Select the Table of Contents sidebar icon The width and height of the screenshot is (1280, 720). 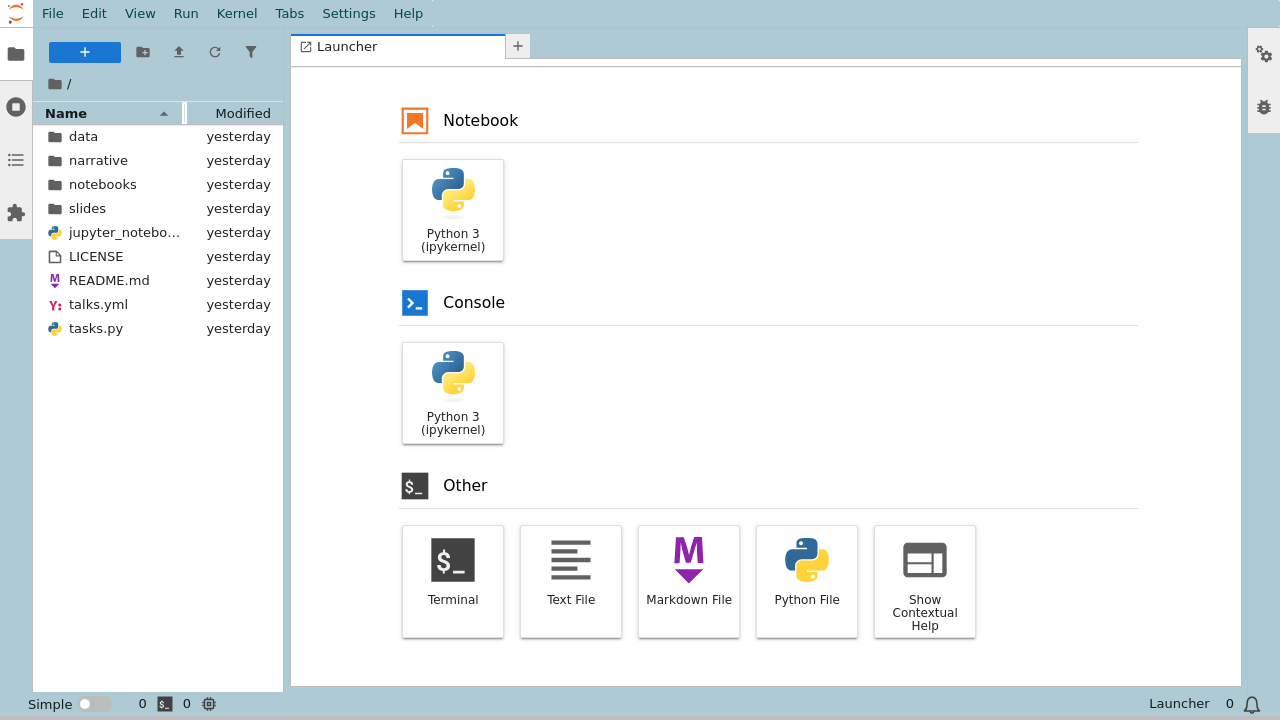(16, 160)
